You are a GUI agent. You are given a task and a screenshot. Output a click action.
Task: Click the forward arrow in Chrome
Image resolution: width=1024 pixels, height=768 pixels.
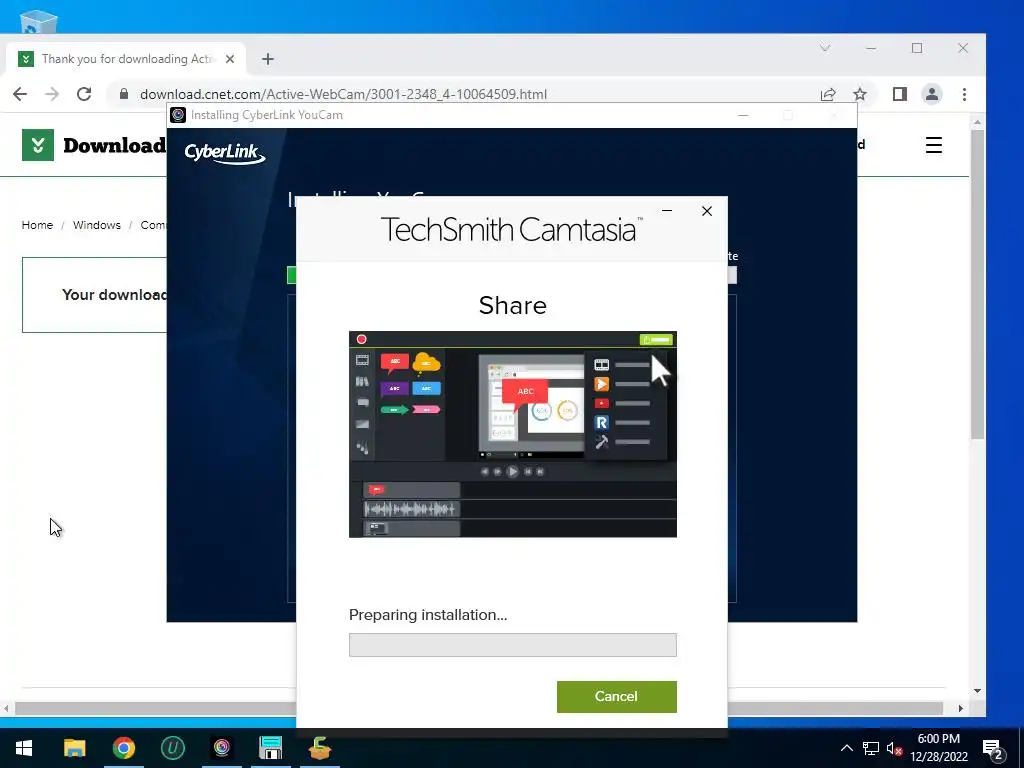coord(52,94)
